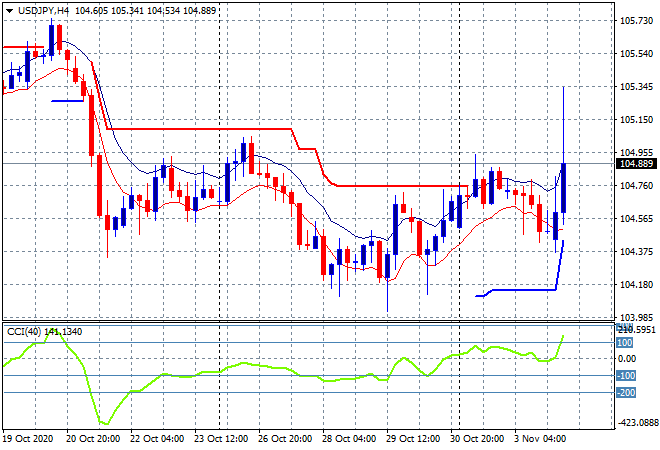This screenshot has width=660, height=450.
Task: Click the 104.955 price axis label
Action: pos(636,152)
